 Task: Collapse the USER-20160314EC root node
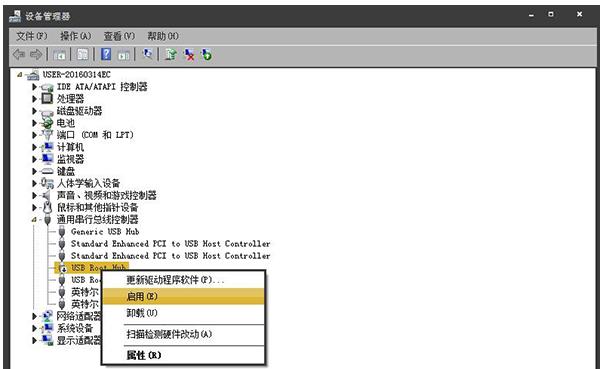point(20,75)
